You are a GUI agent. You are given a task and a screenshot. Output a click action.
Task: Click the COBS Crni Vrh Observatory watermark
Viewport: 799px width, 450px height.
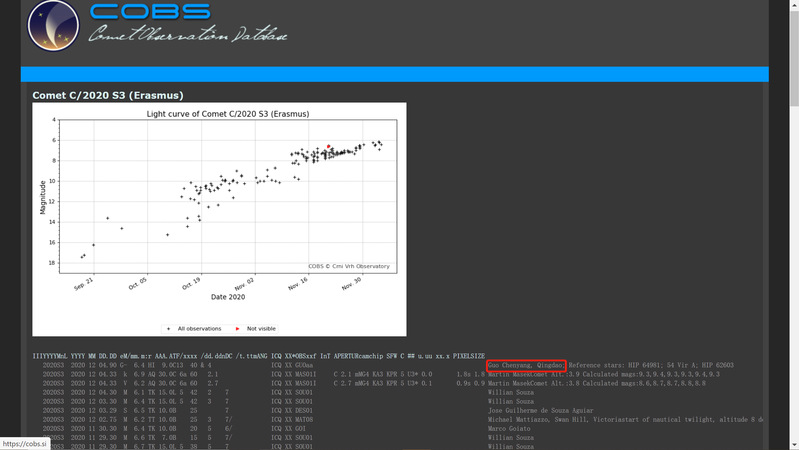(347, 266)
